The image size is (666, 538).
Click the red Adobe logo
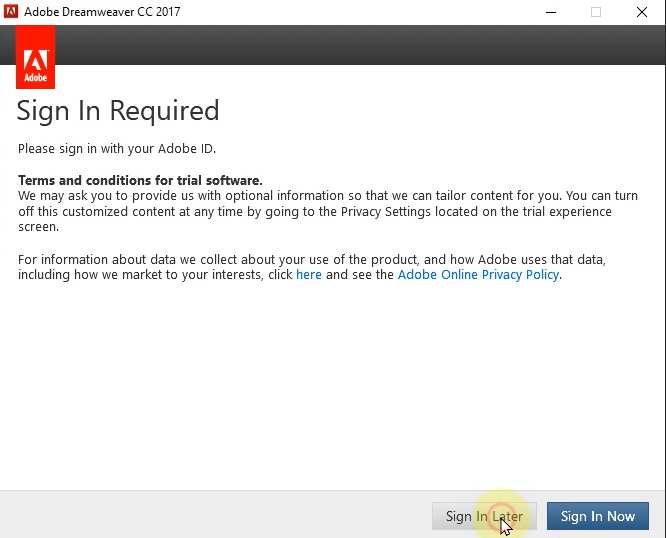(36, 57)
